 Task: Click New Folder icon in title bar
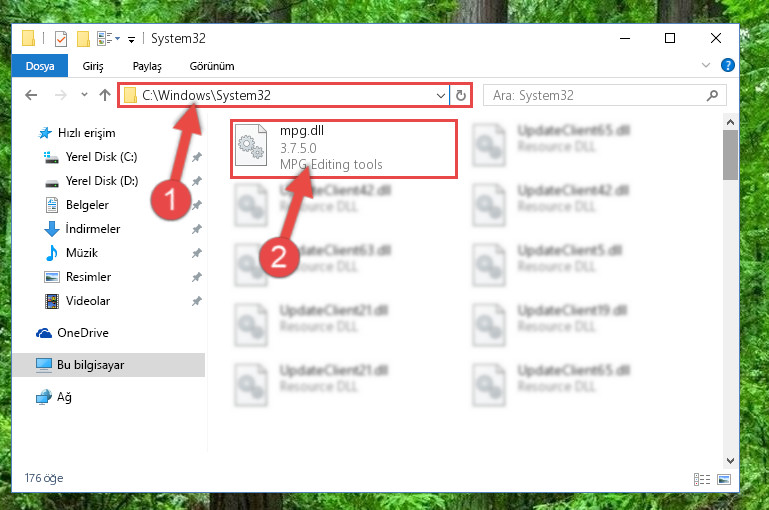(83, 39)
